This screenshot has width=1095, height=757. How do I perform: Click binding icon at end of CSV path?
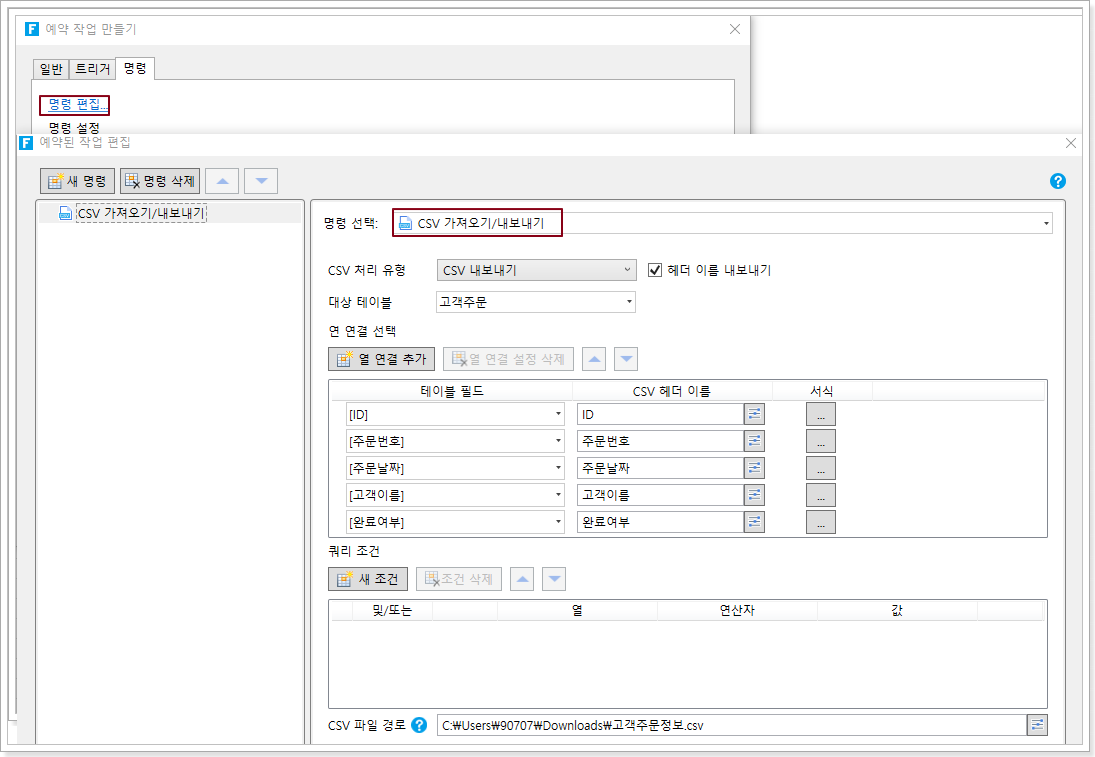(1037, 725)
